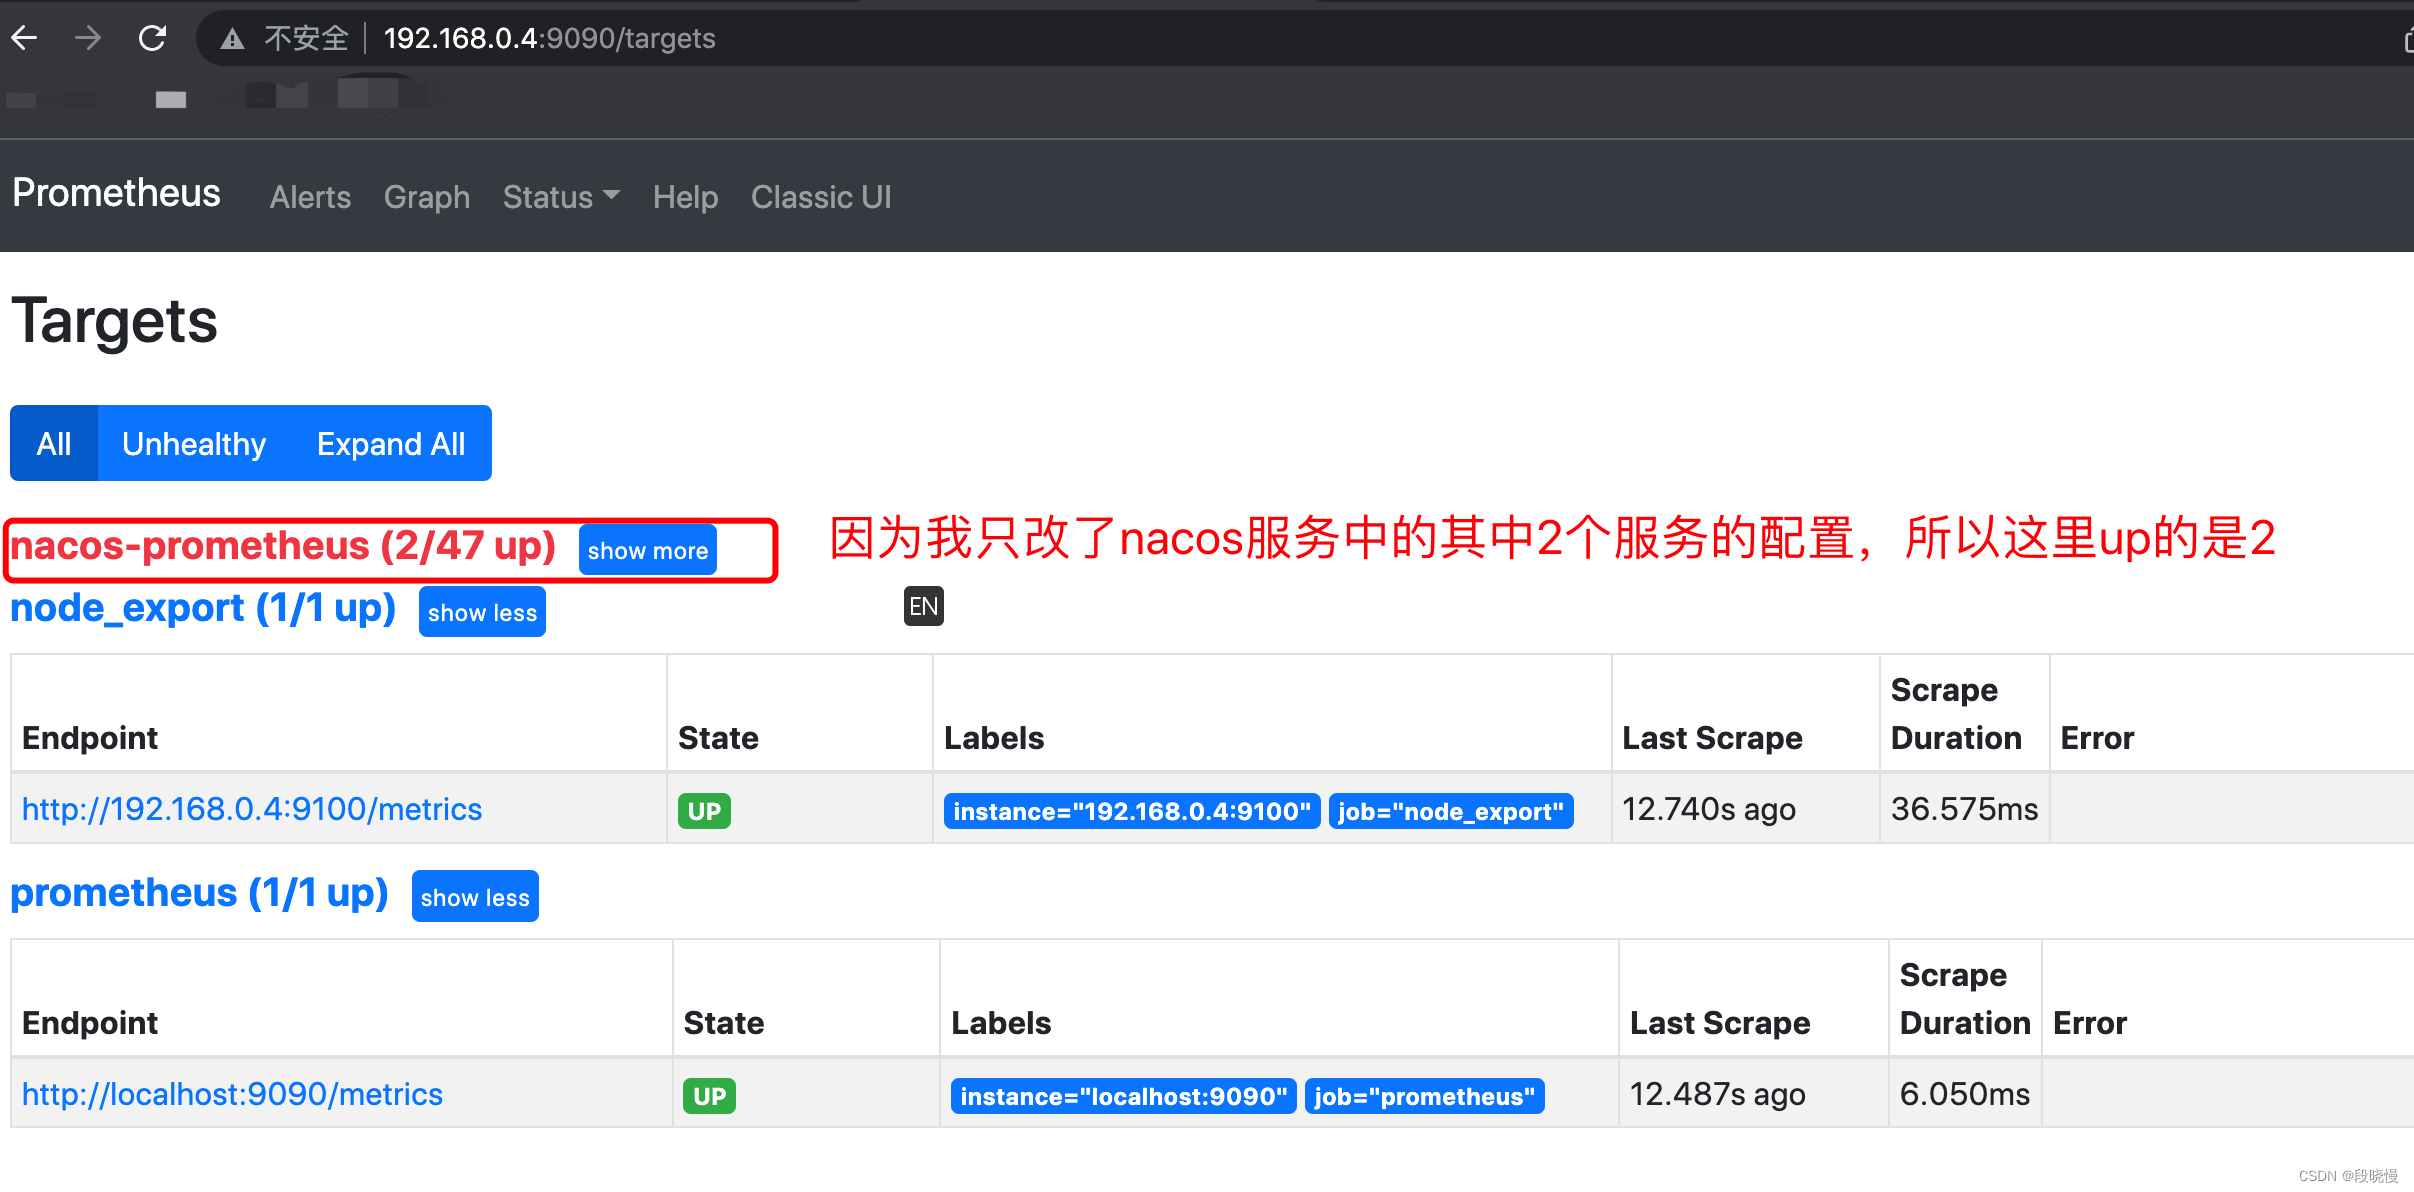This screenshot has height=1192, width=2414.
Task: Click the Expand All button
Action: 391,443
